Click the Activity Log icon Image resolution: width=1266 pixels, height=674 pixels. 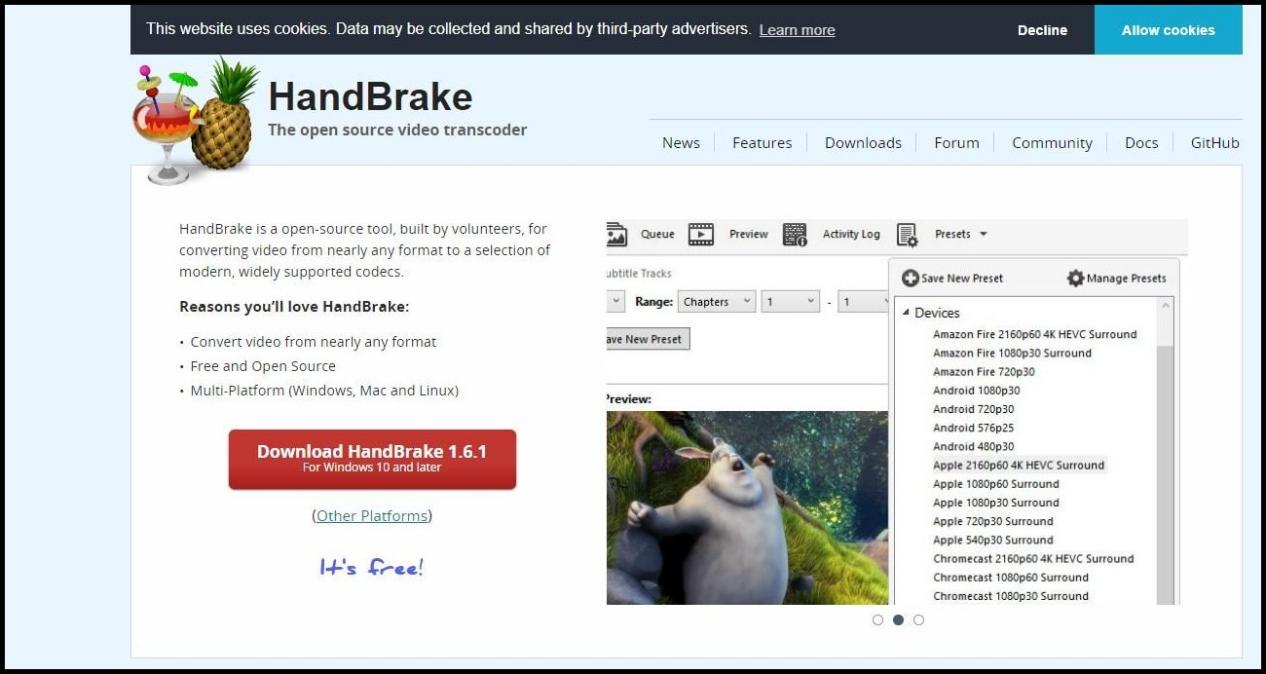click(x=795, y=234)
